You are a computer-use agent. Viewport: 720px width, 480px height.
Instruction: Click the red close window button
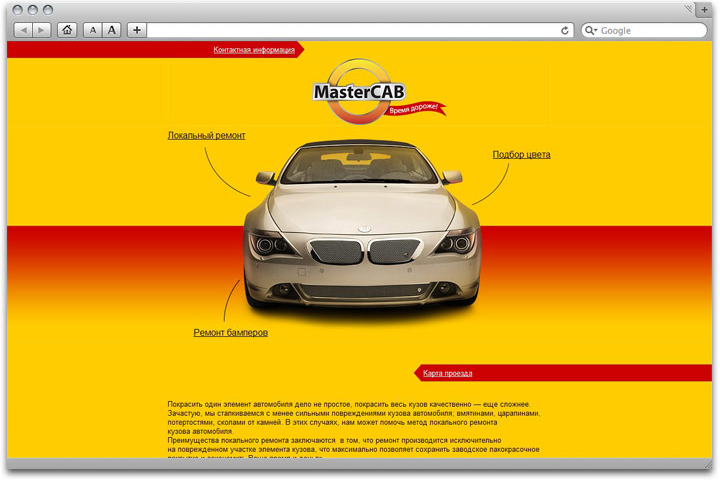click(17, 9)
